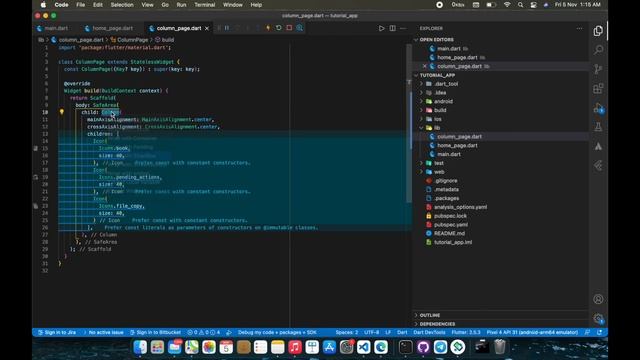Open Explorer panel views and more actions
The height and width of the screenshot is (360, 640).
(579, 28)
